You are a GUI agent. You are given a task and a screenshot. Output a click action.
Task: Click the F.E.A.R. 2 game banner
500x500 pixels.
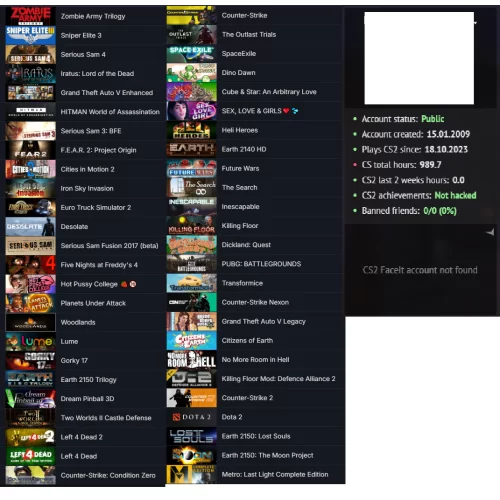[30, 150]
